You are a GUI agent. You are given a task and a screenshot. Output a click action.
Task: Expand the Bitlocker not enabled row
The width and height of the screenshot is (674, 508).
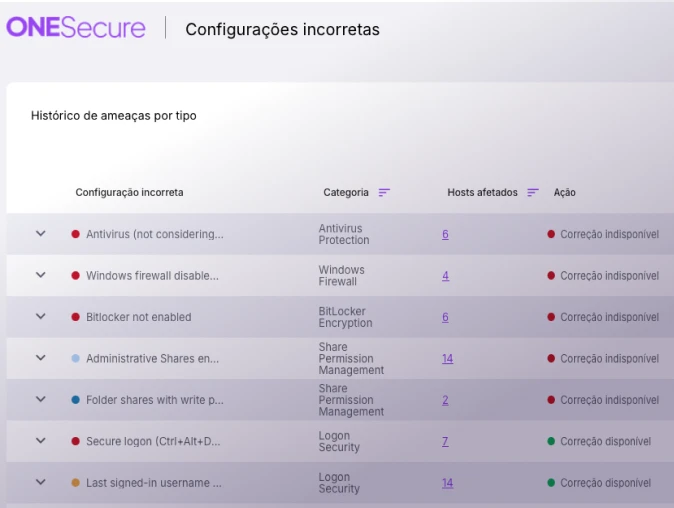pyautogui.click(x=41, y=317)
